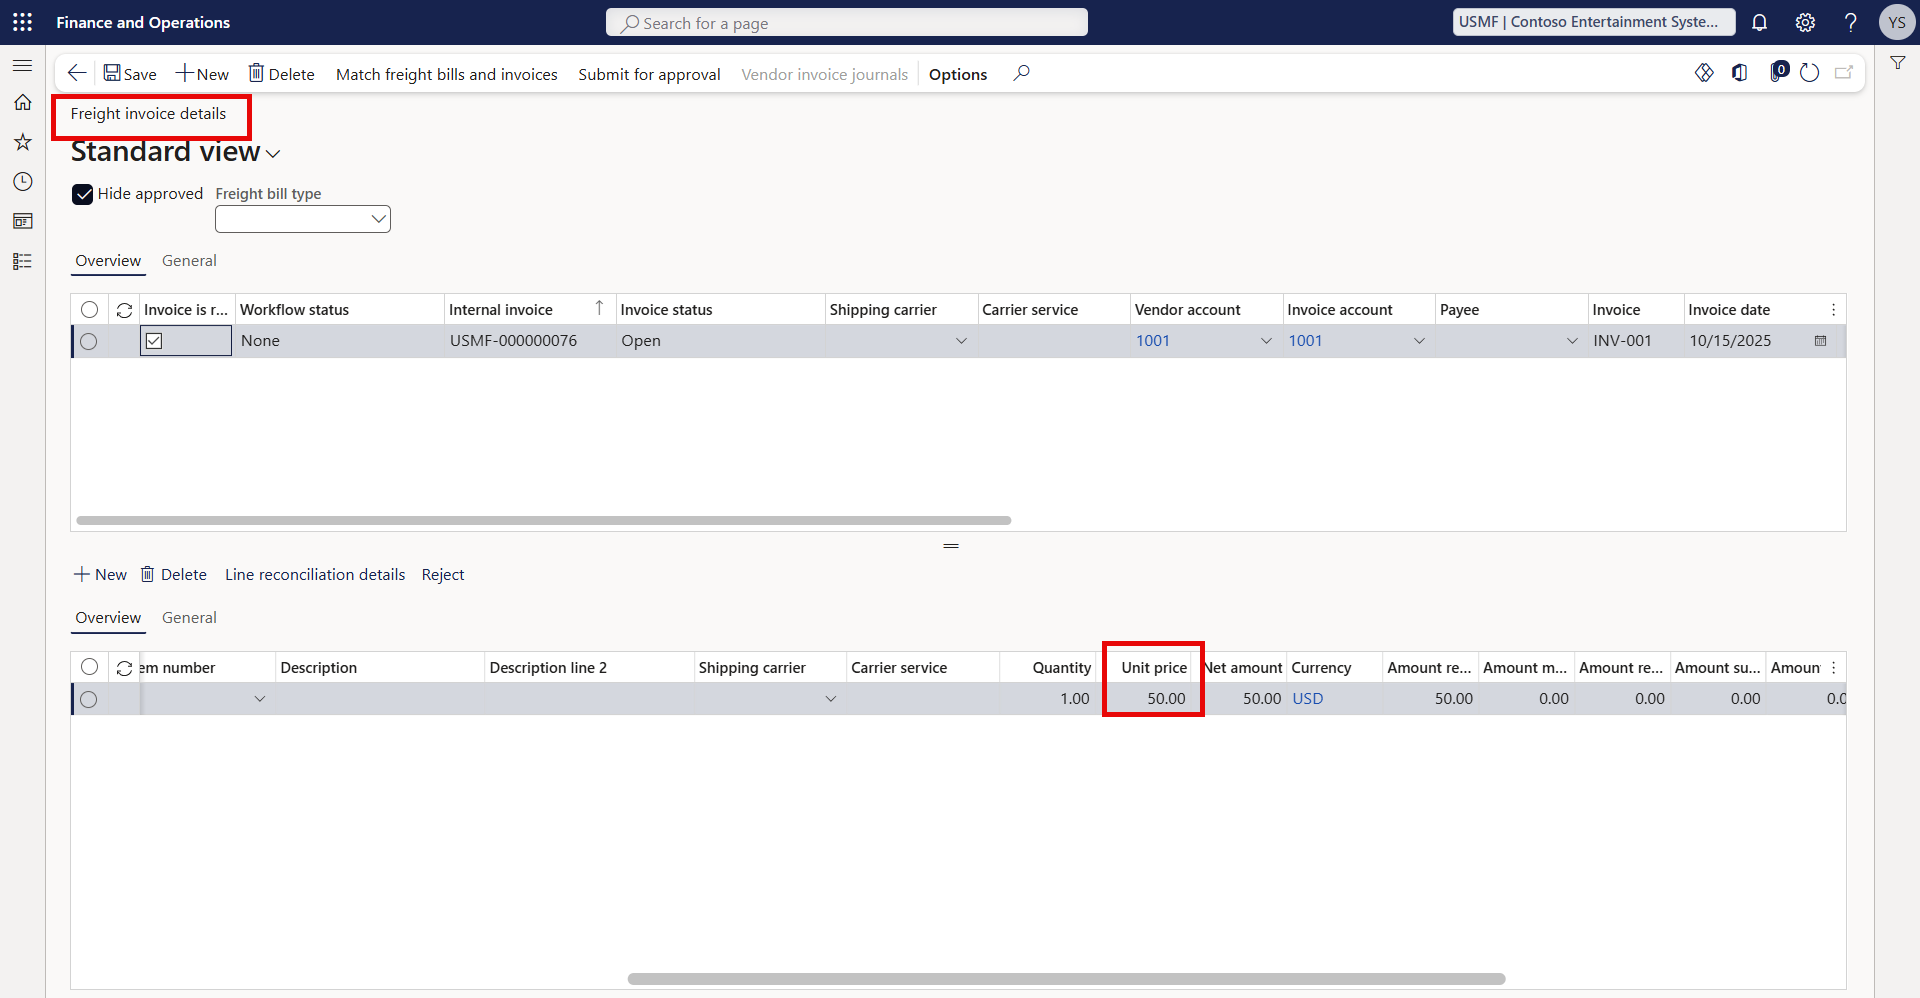1920x998 pixels.
Task: Expand the Freight bill type dropdown
Action: click(x=378, y=219)
